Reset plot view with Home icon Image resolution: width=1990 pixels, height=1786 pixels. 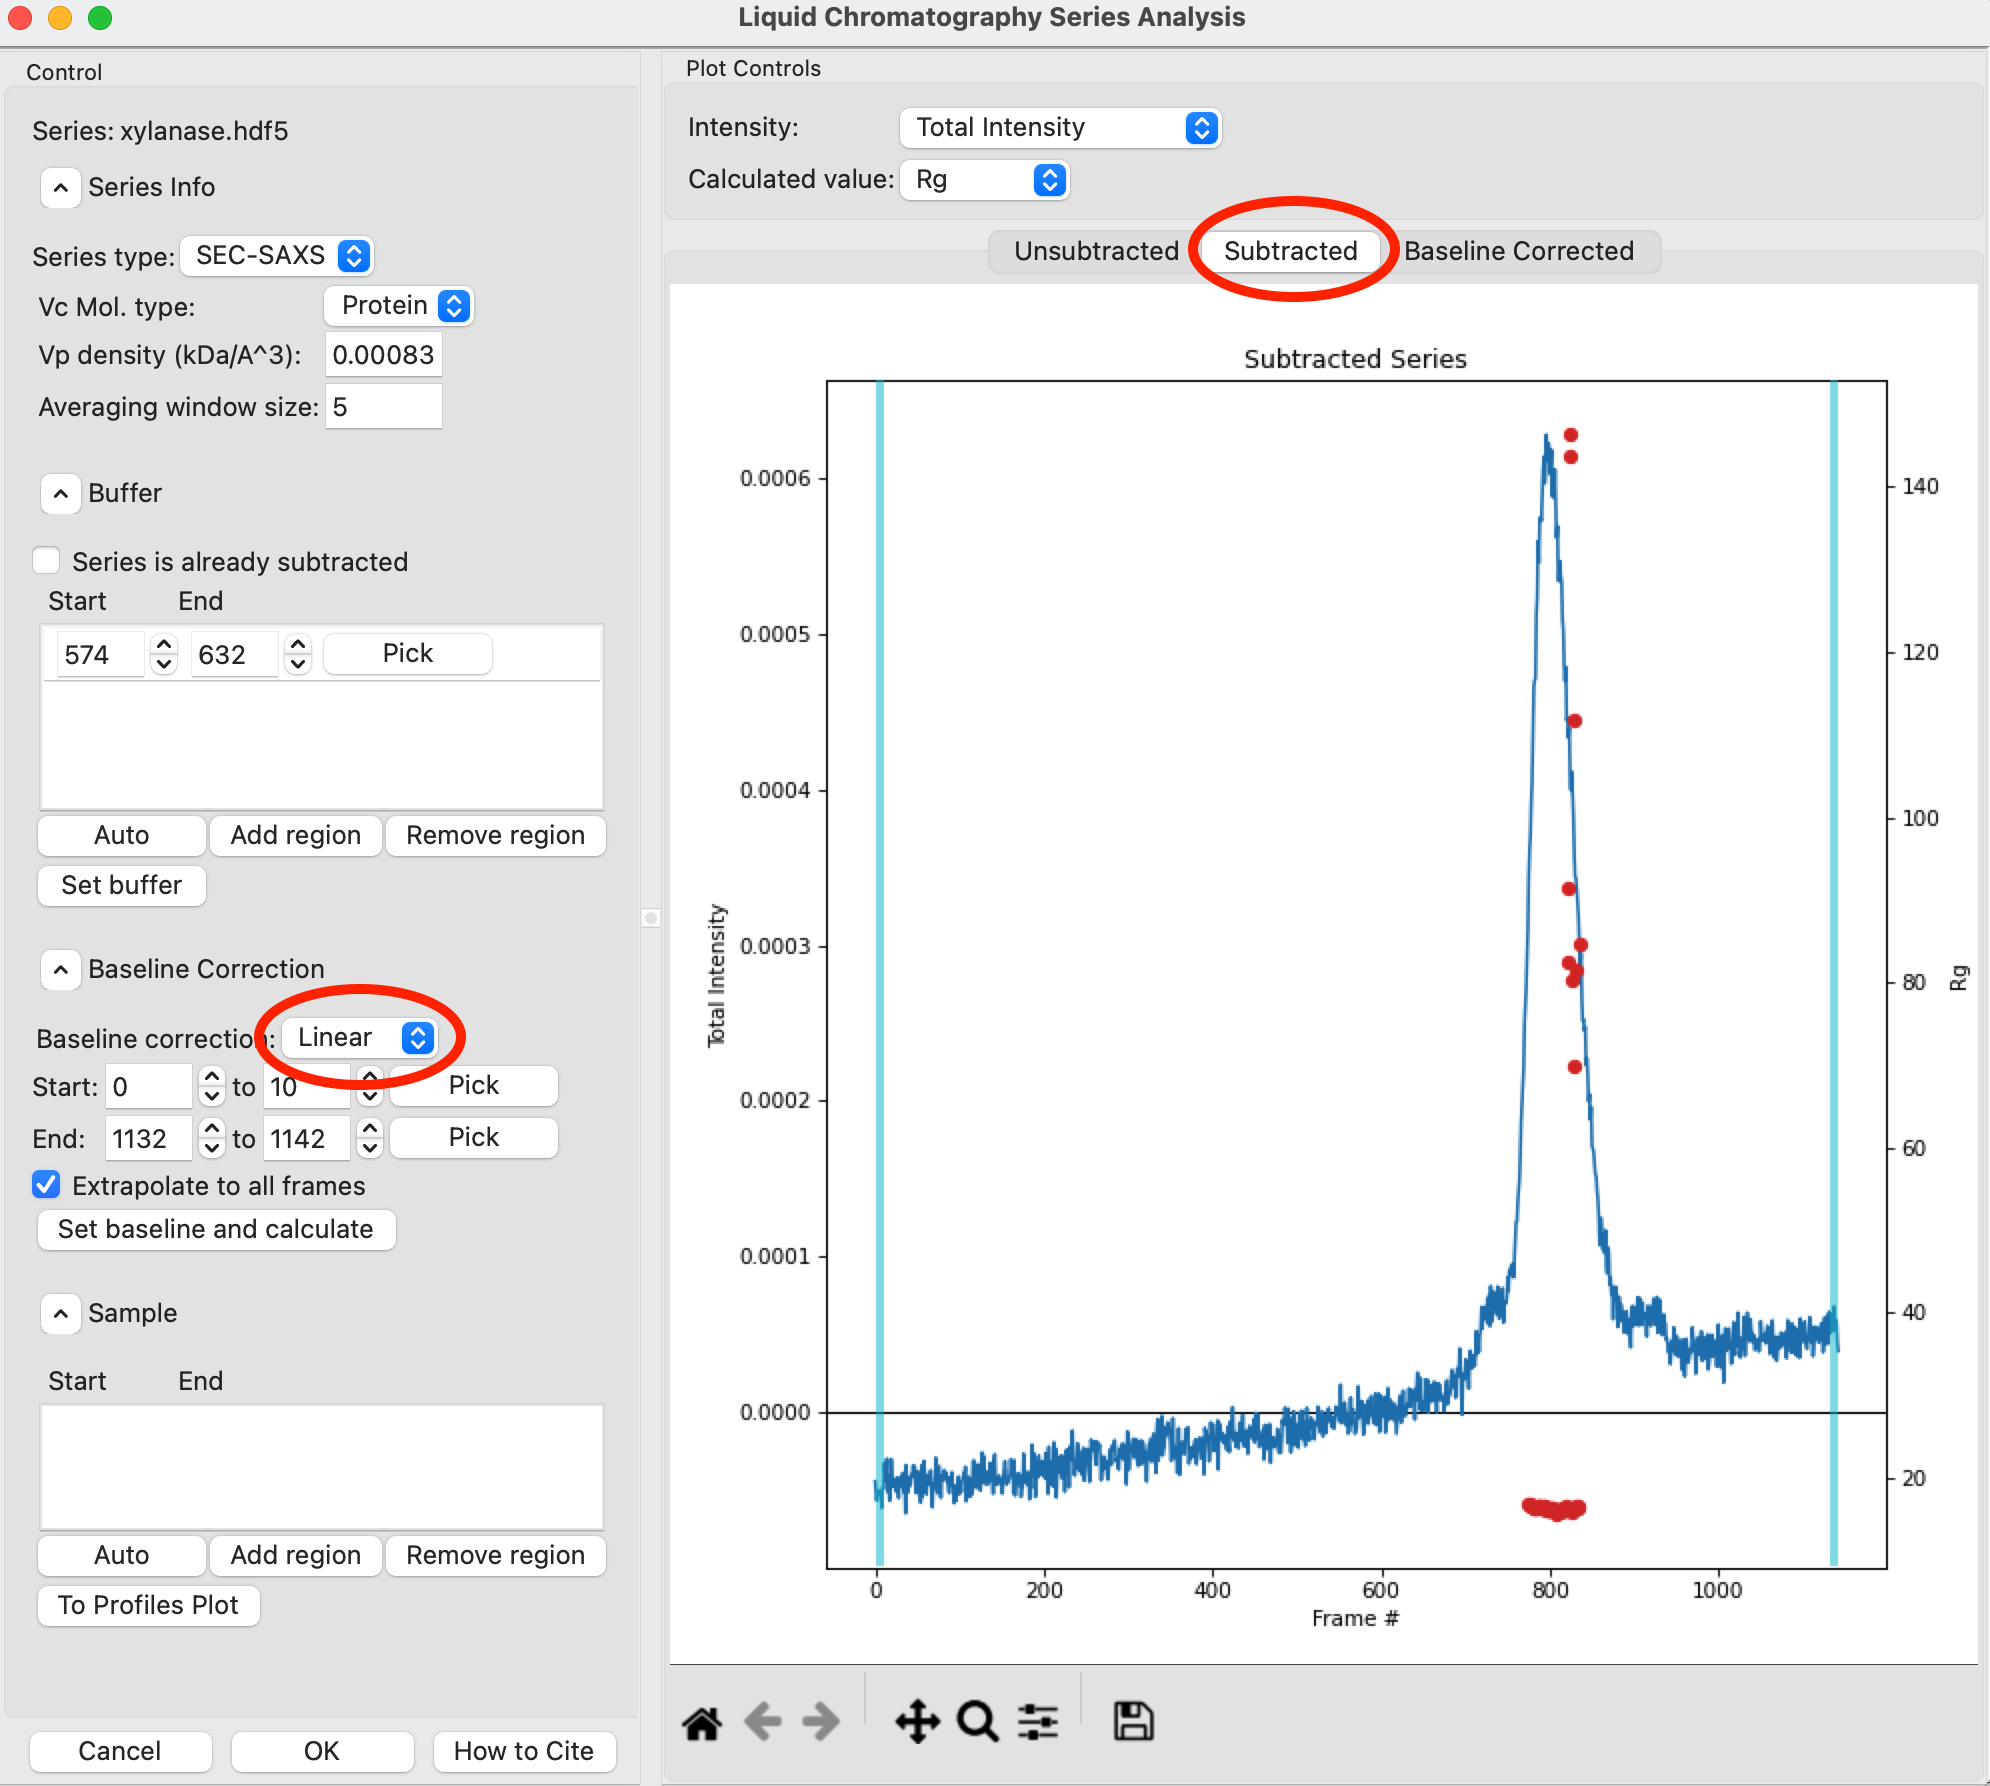tap(702, 1723)
